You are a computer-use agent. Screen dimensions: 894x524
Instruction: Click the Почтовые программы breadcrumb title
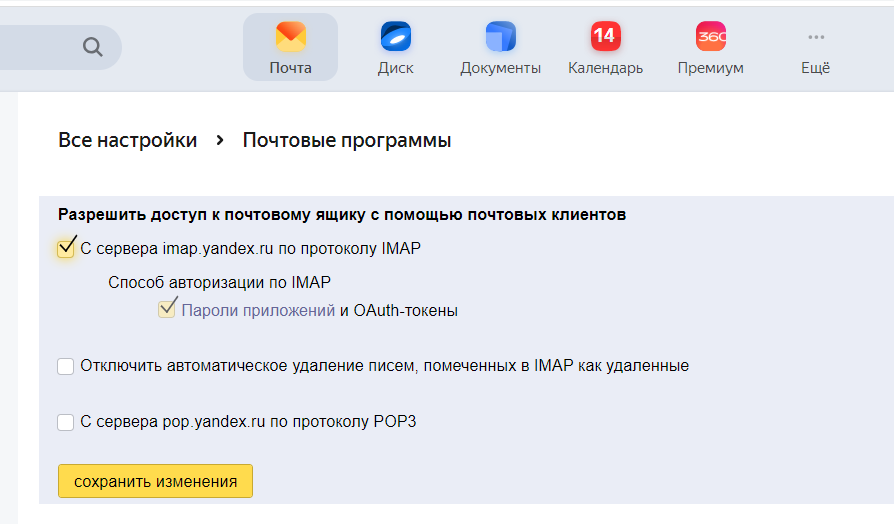click(347, 140)
